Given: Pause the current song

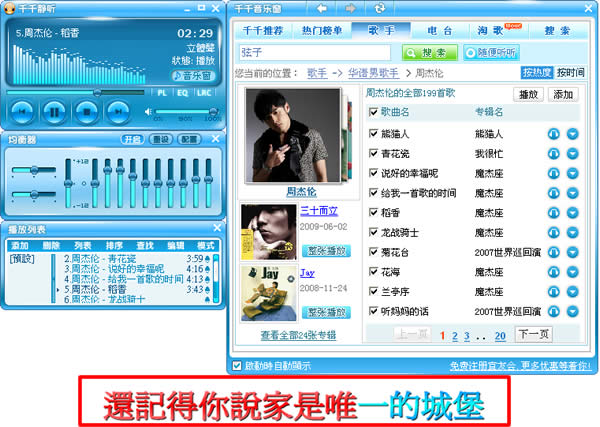Looking at the screenshot, I should [54, 112].
